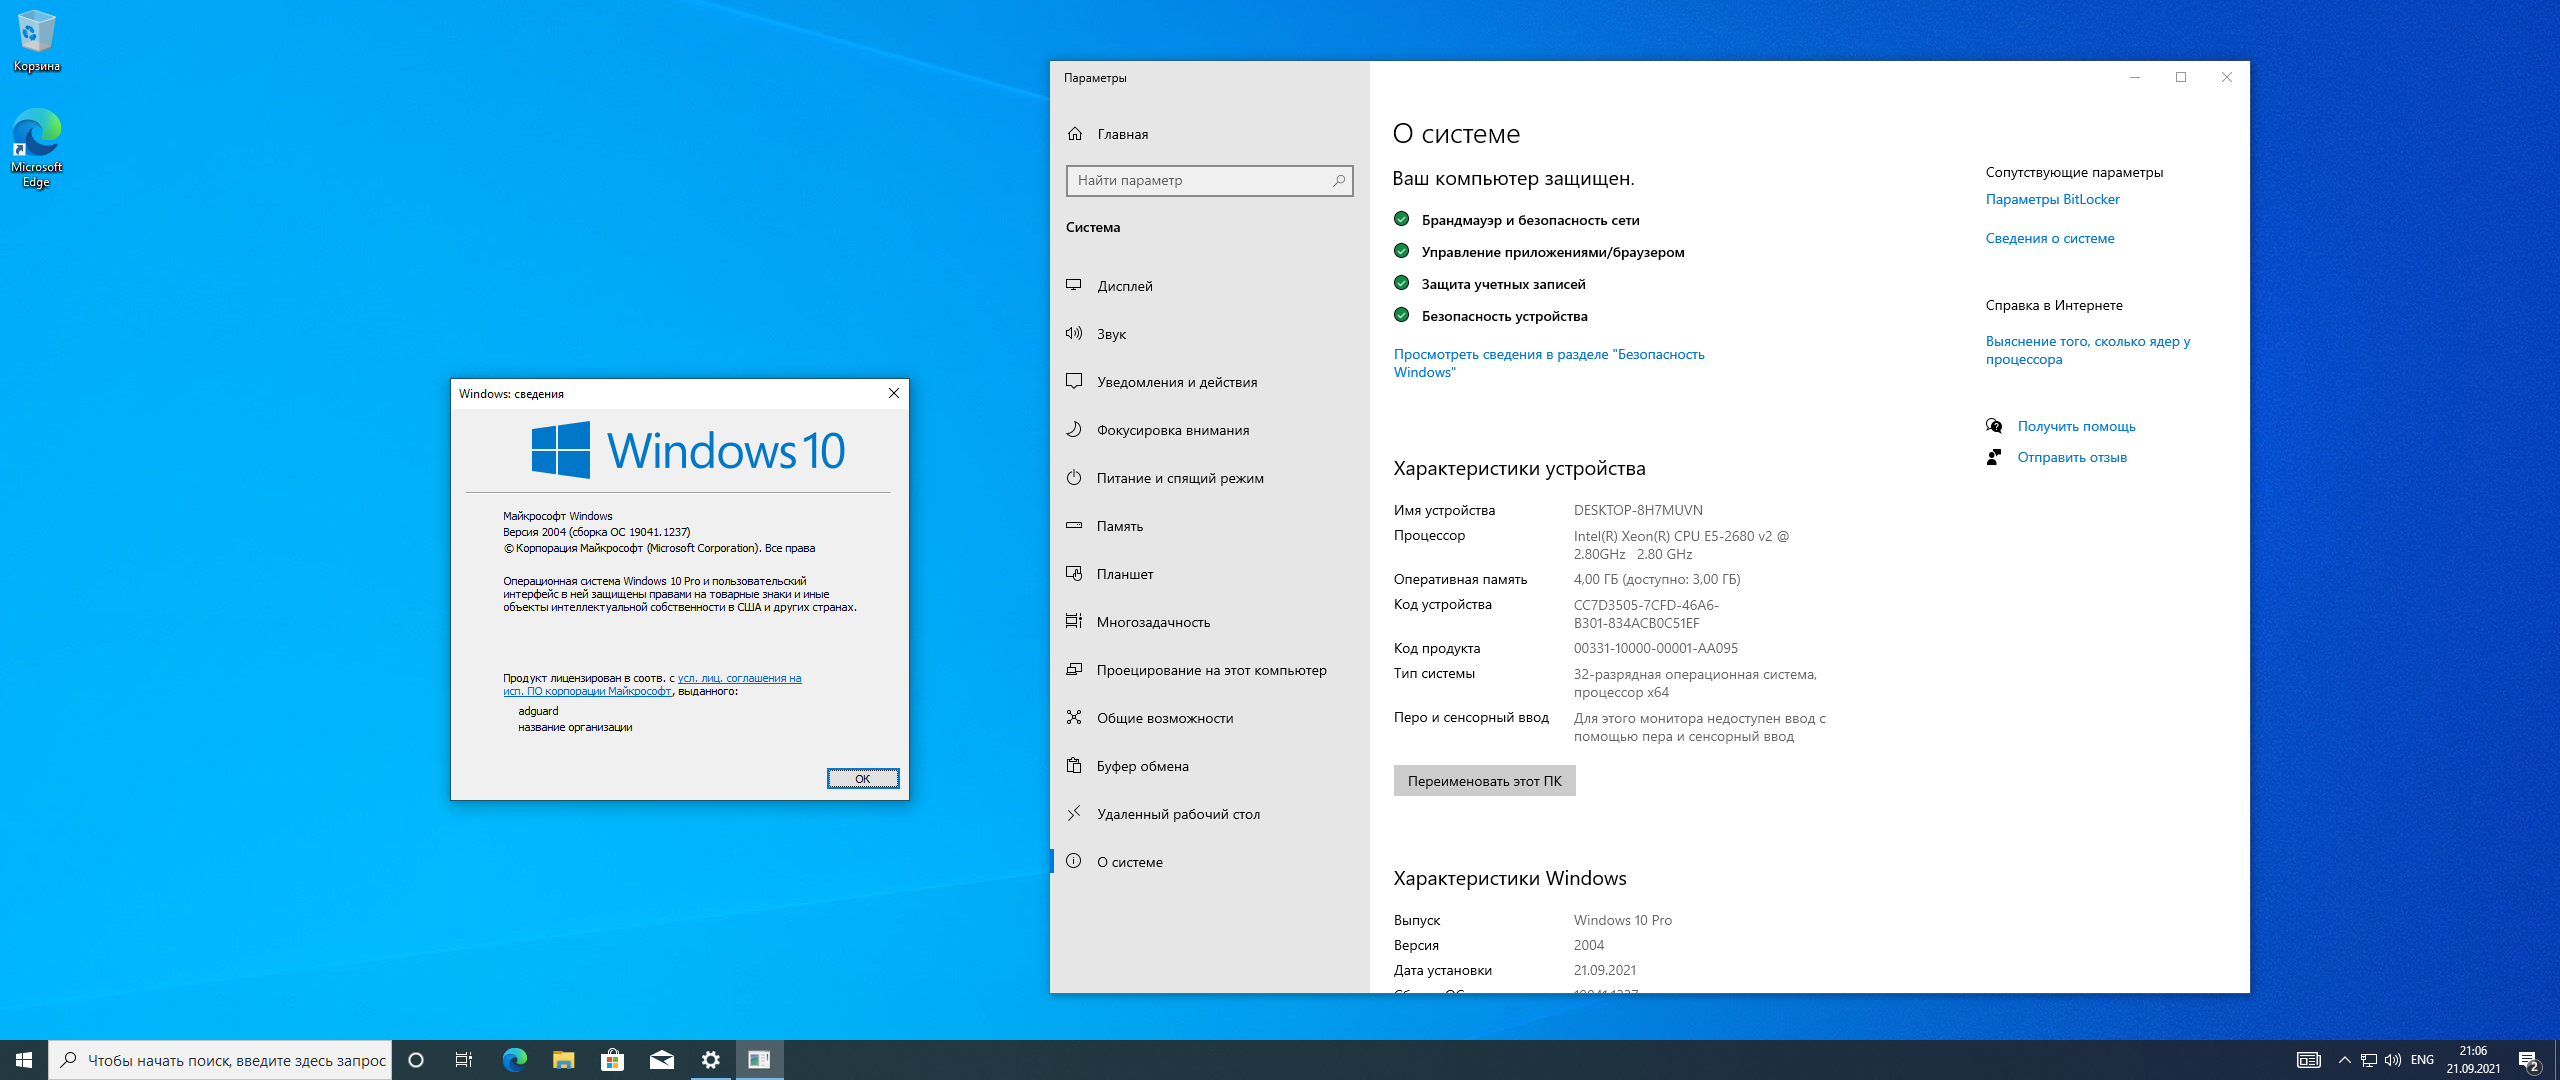Open the volume tray icon
This screenshot has height=1080, width=2560.
pyautogui.click(x=2393, y=1060)
